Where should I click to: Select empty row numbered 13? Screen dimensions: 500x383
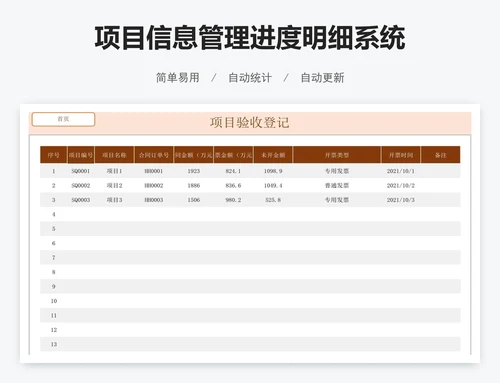(x=250, y=344)
